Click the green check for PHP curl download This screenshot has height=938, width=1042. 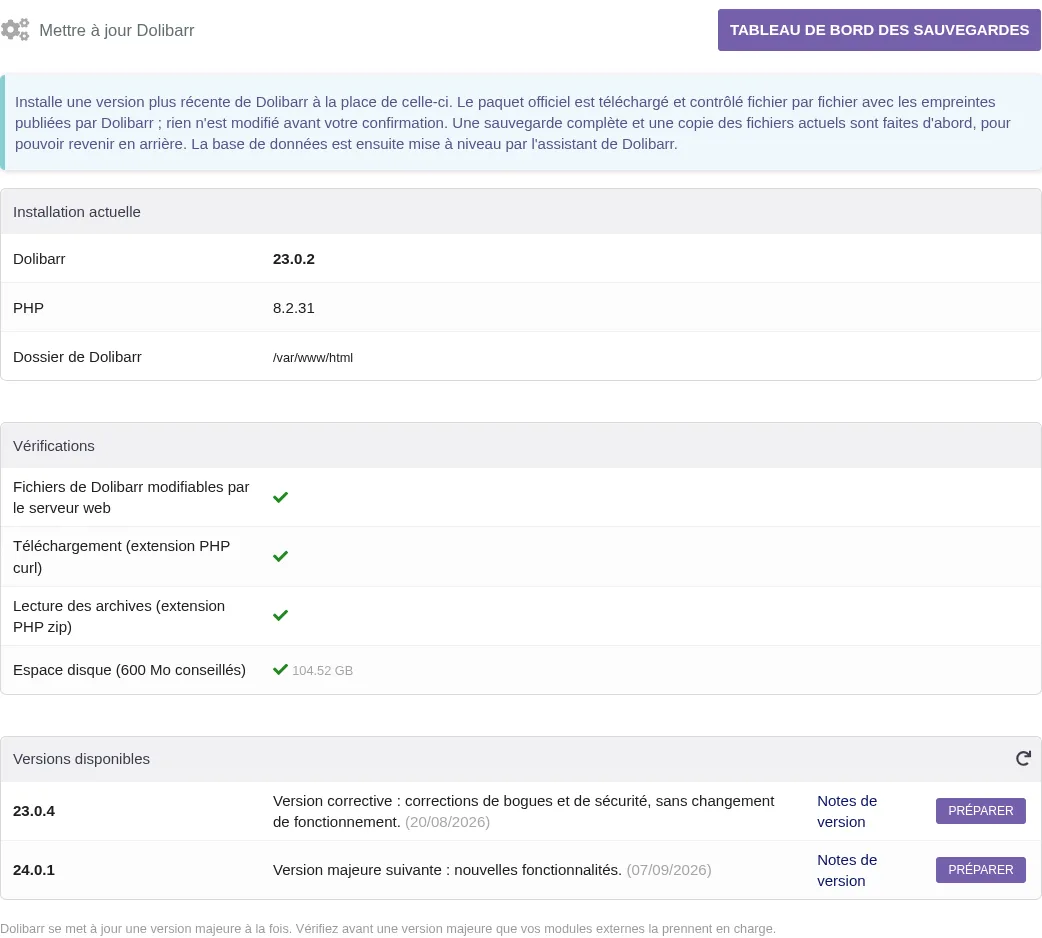[x=280, y=556]
